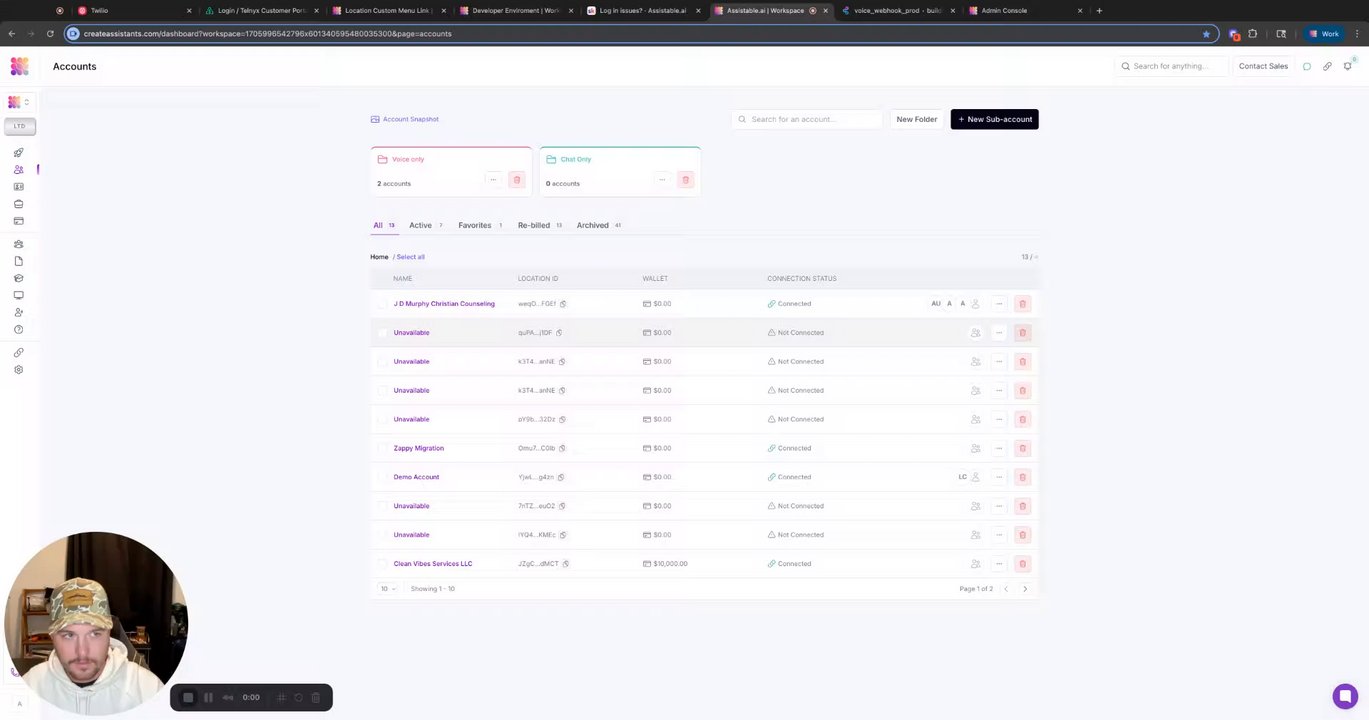Open the credit card icon in the sidebar
Screen dimensions: 1369x720
click(18, 221)
